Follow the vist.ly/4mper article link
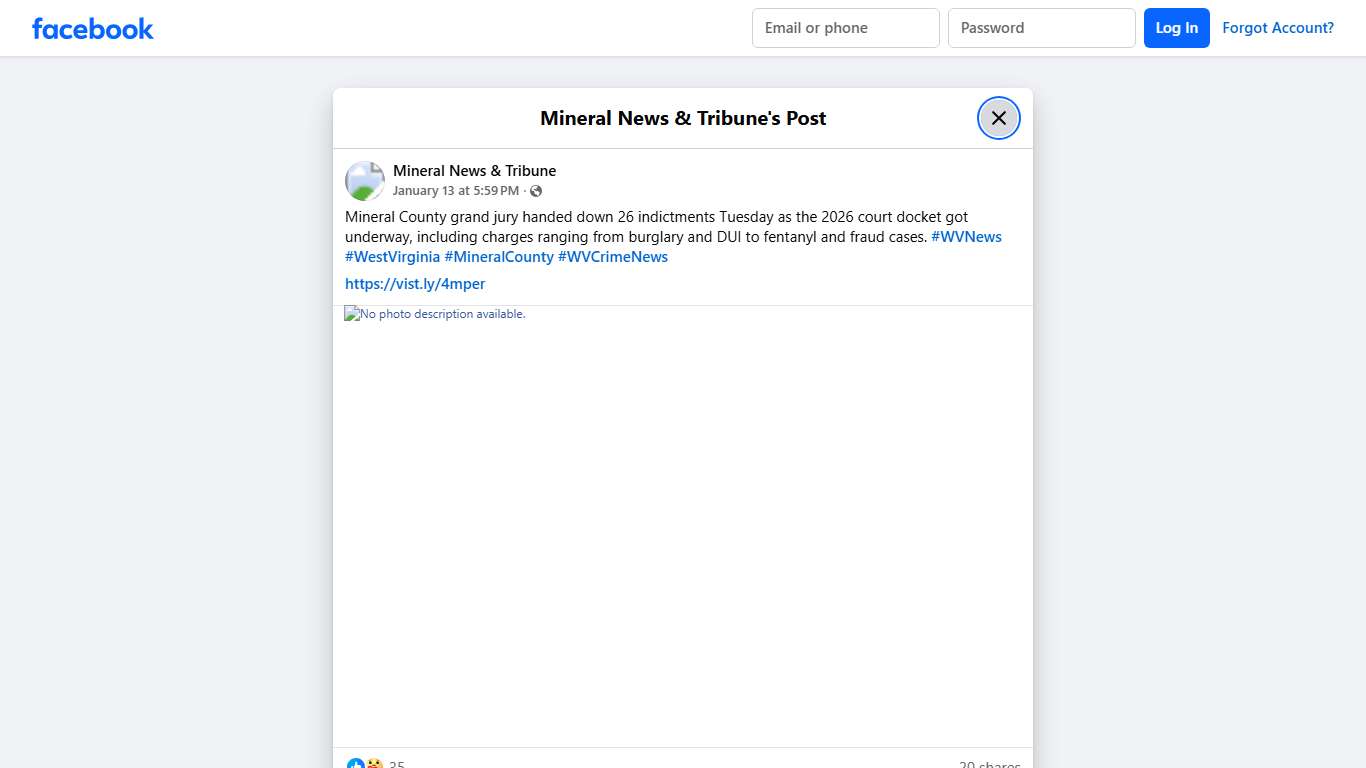The image size is (1366, 768). click(415, 284)
